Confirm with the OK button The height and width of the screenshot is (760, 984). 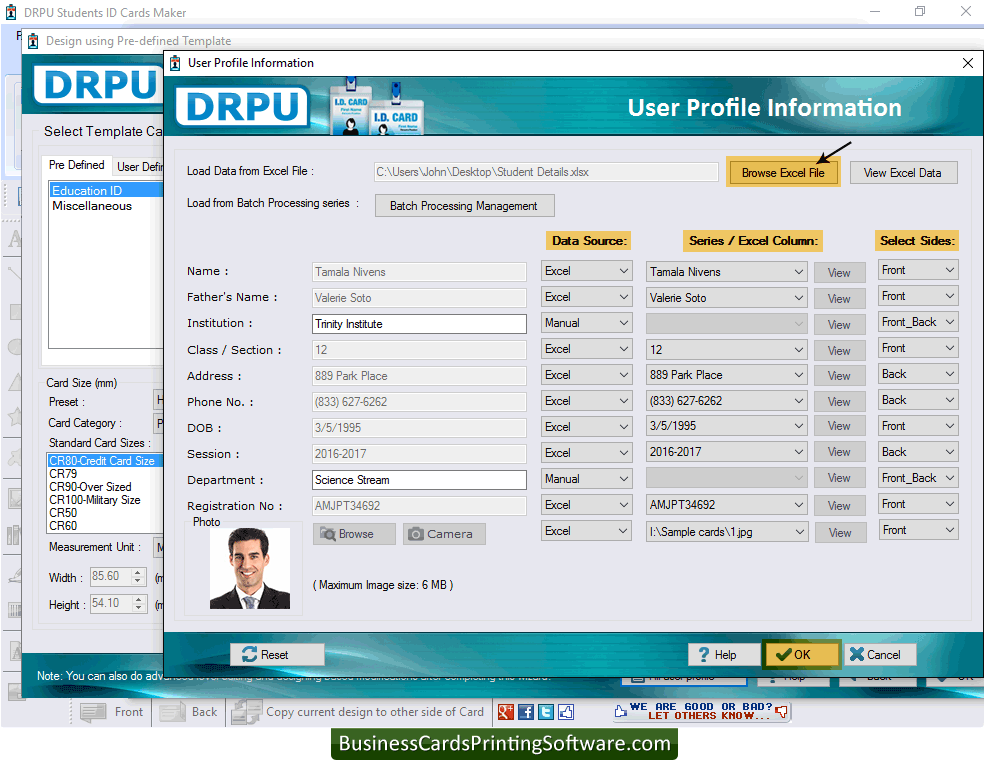pos(801,655)
